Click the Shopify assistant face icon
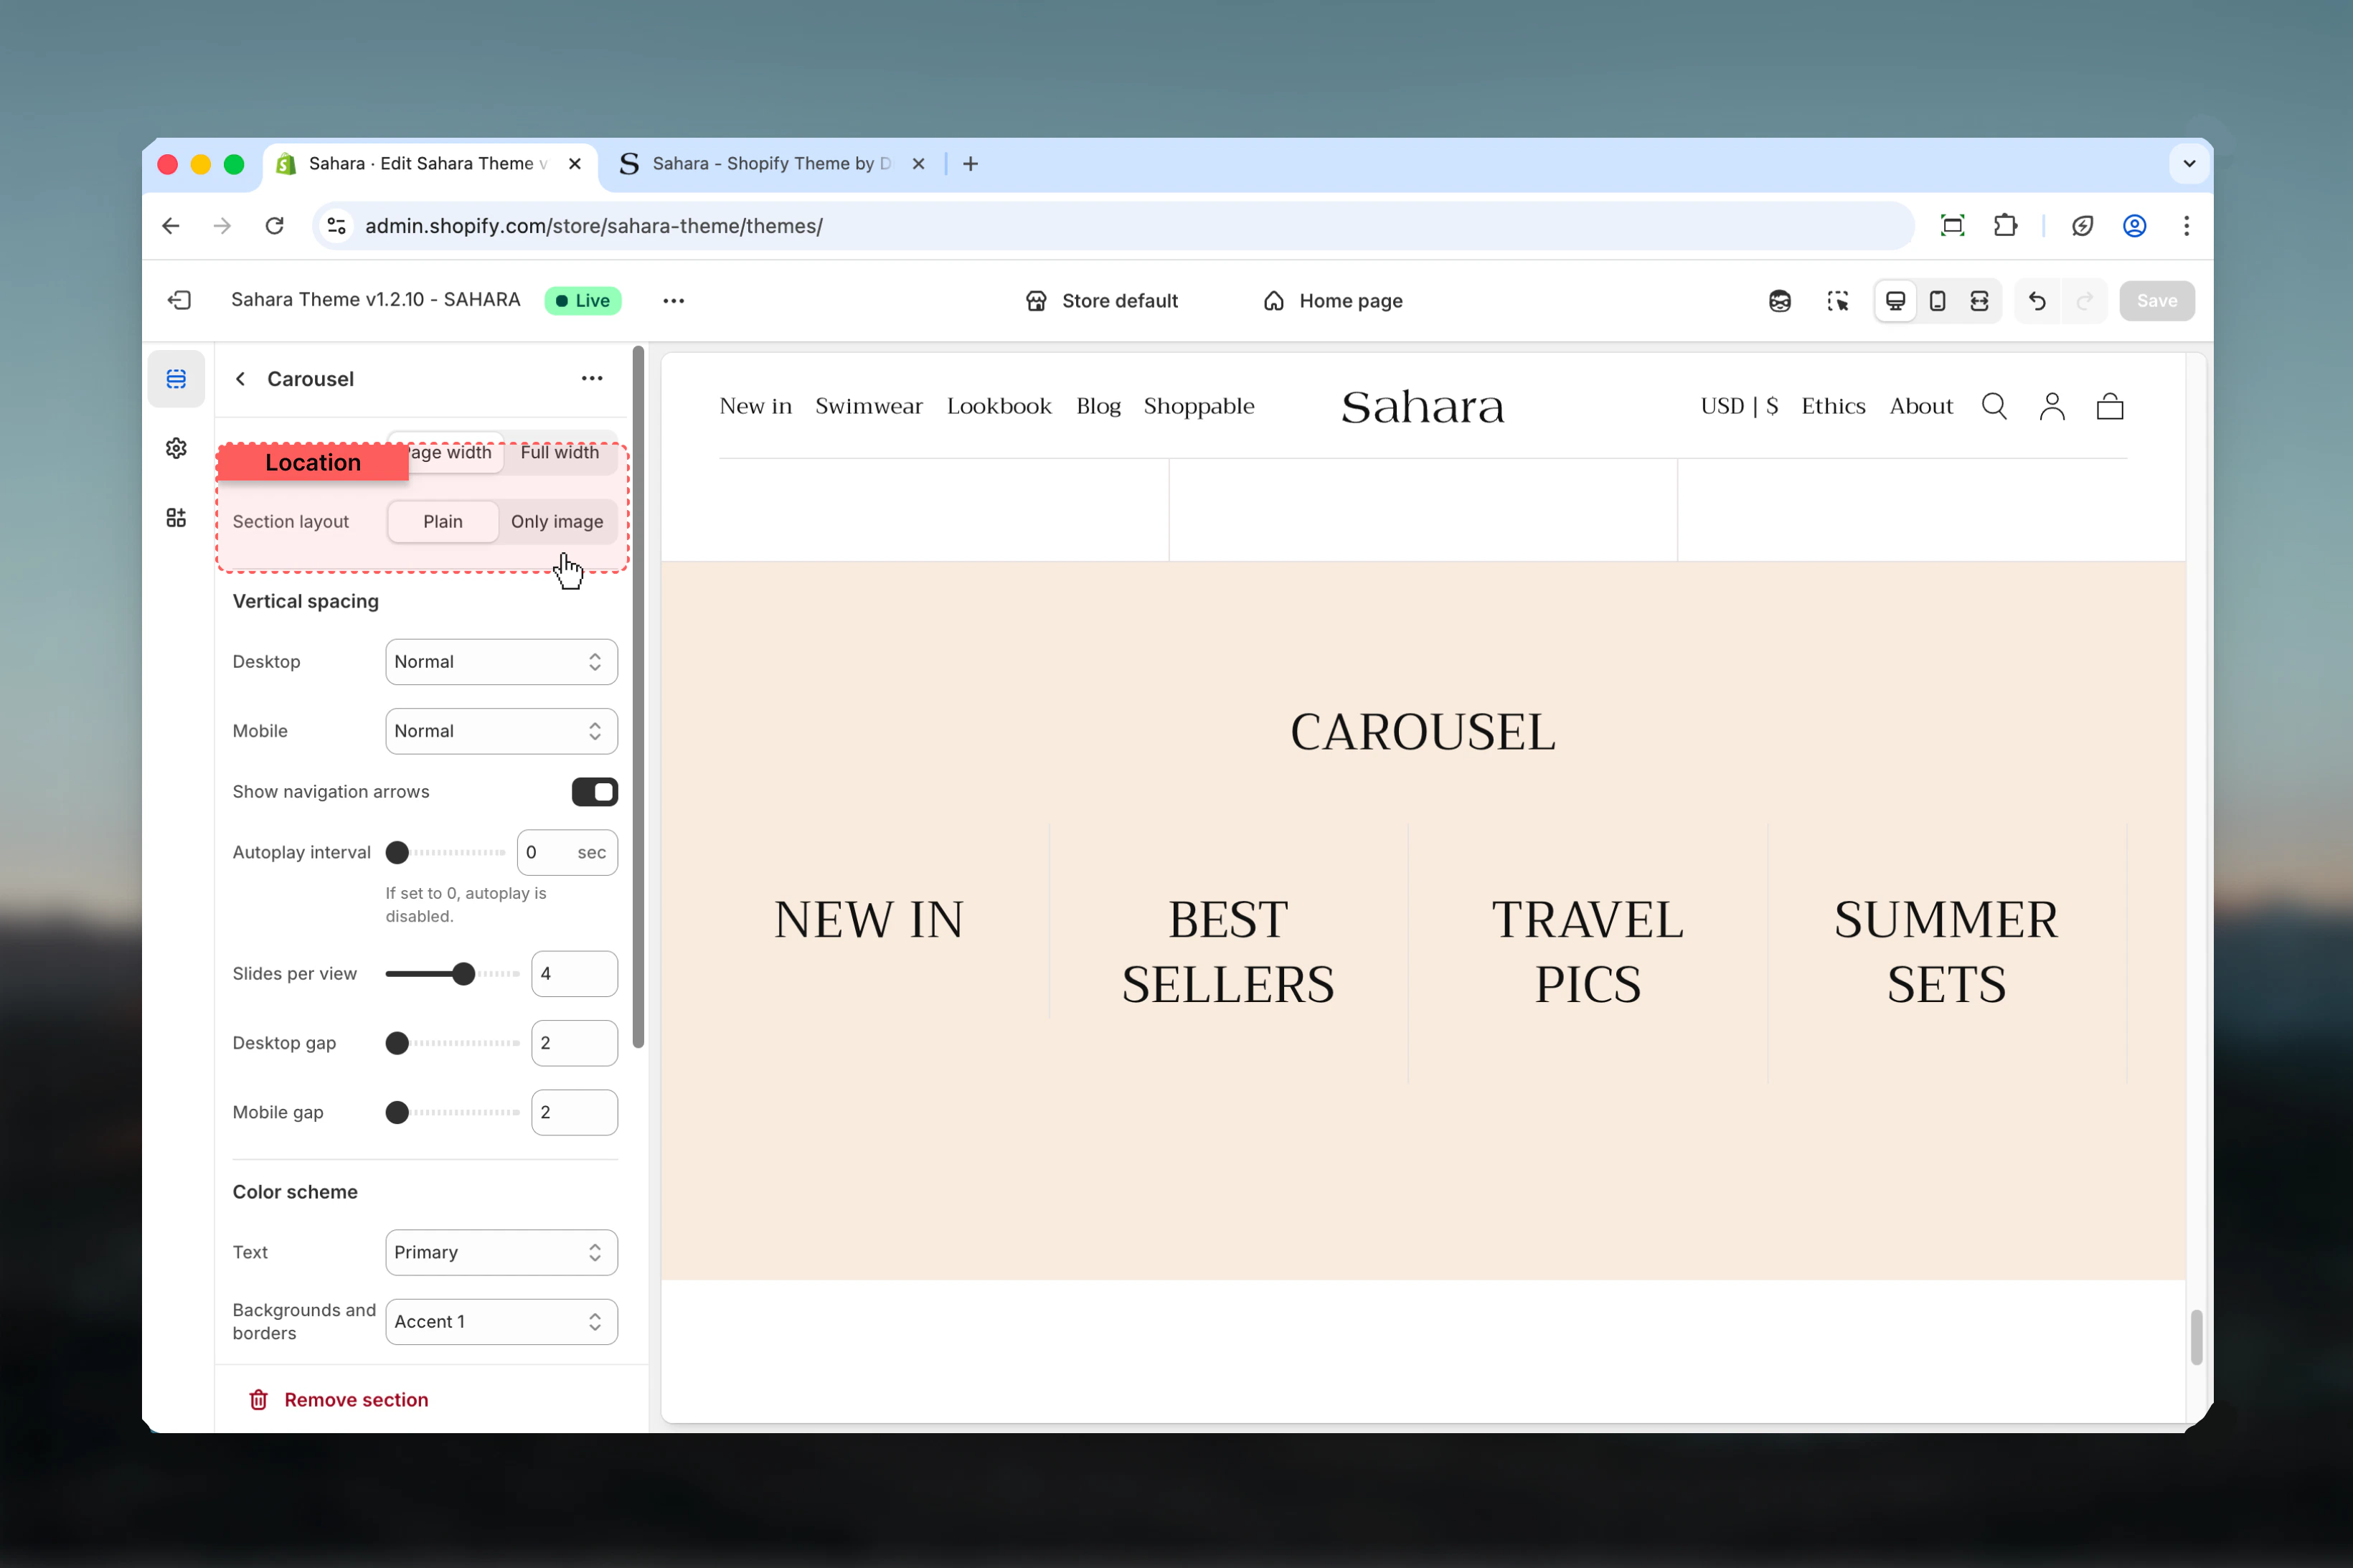This screenshot has width=2353, height=1568. pyautogui.click(x=1779, y=300)
